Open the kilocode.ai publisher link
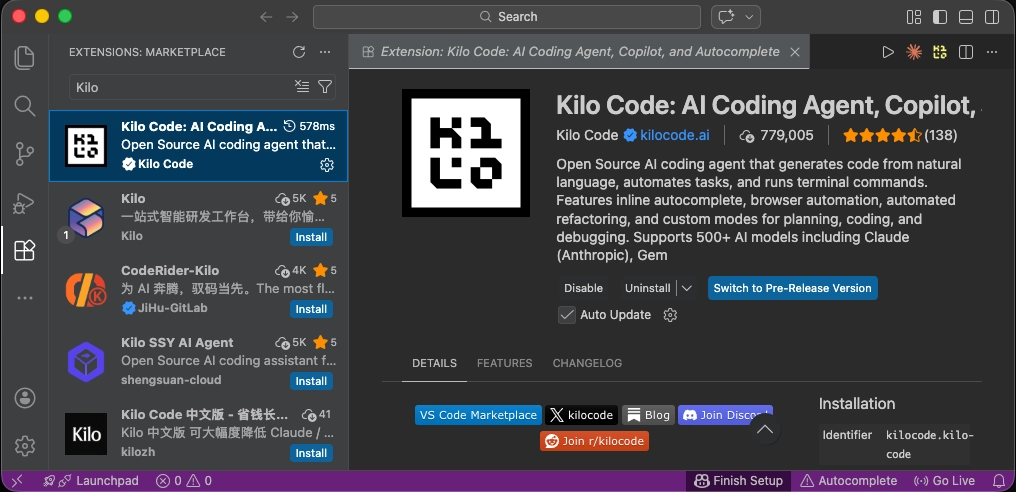1016x492 pixels. pos(675,135)
